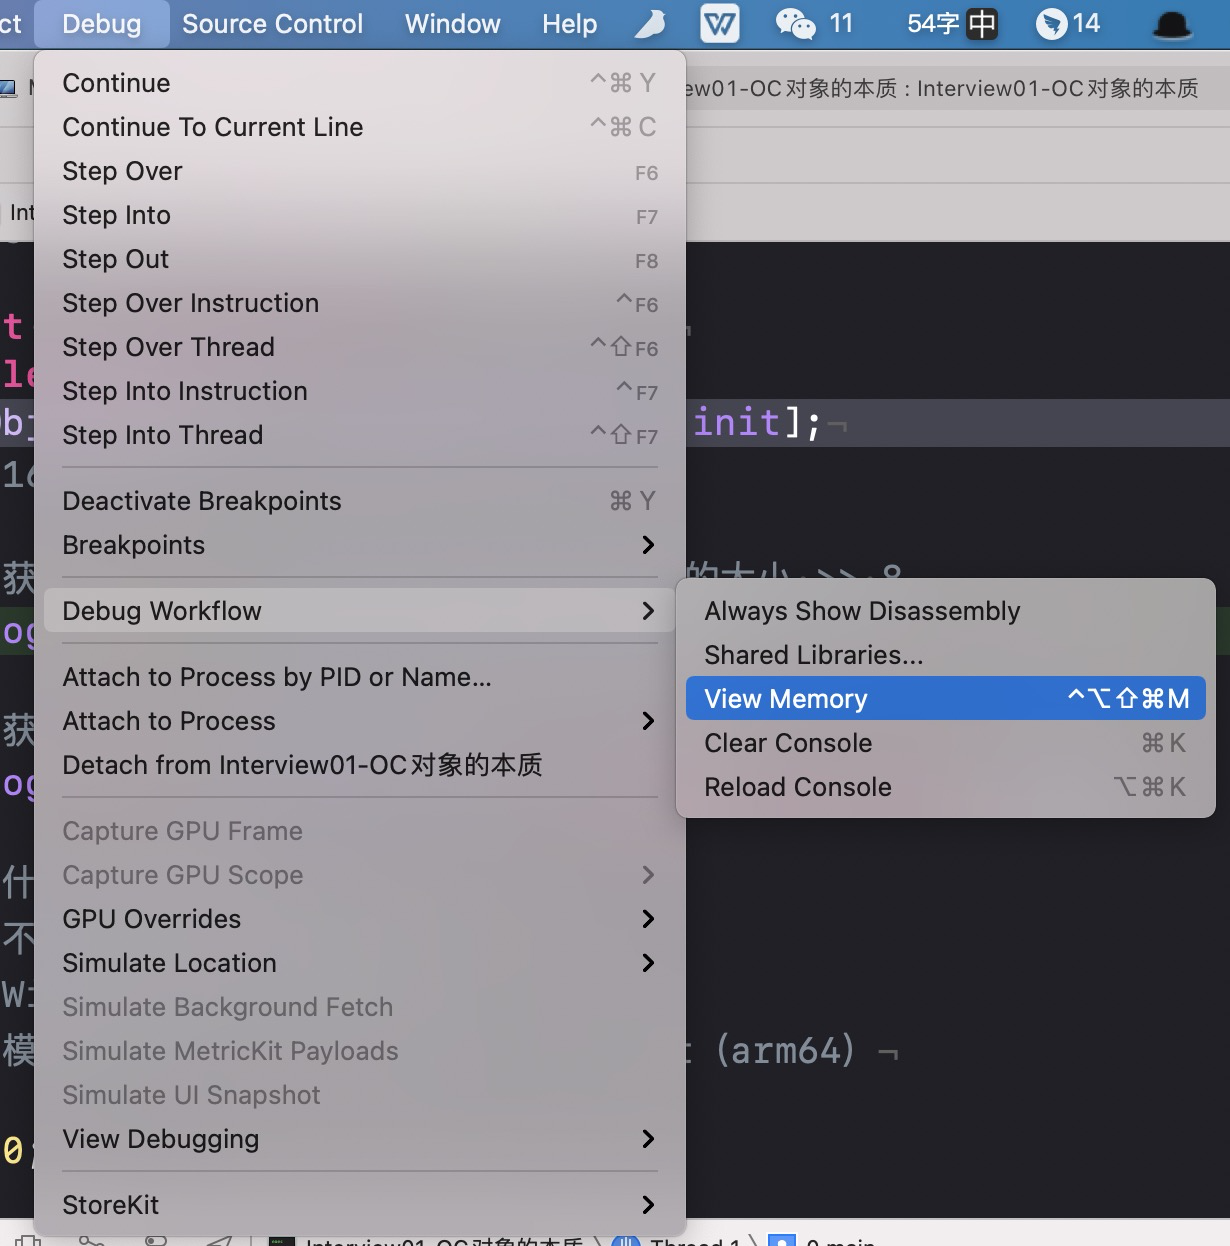Choose Attach to Process by PID or Name
The image size is (1230, 1246).
[360, 677]
